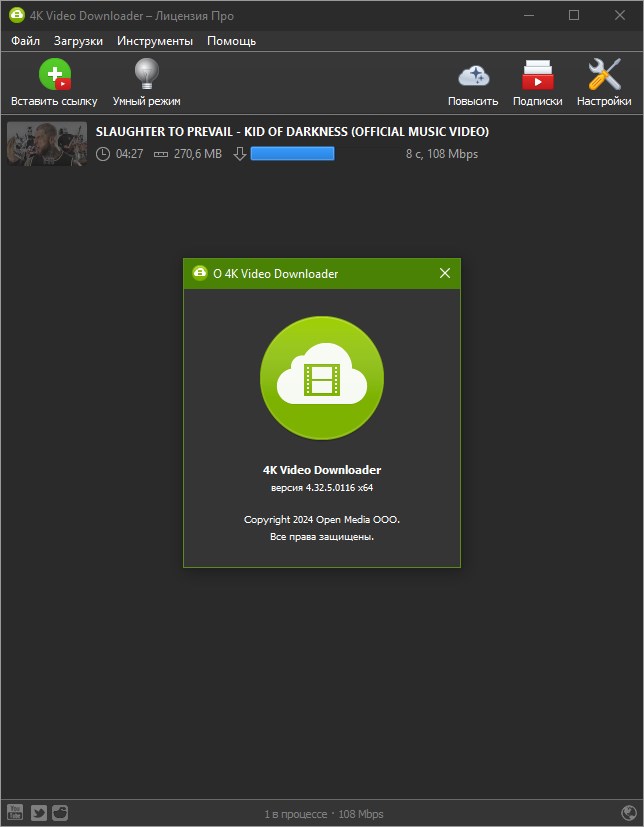Close the main 4K Video Downloader window
Screen dimensions: 644x827
(620, 15)
